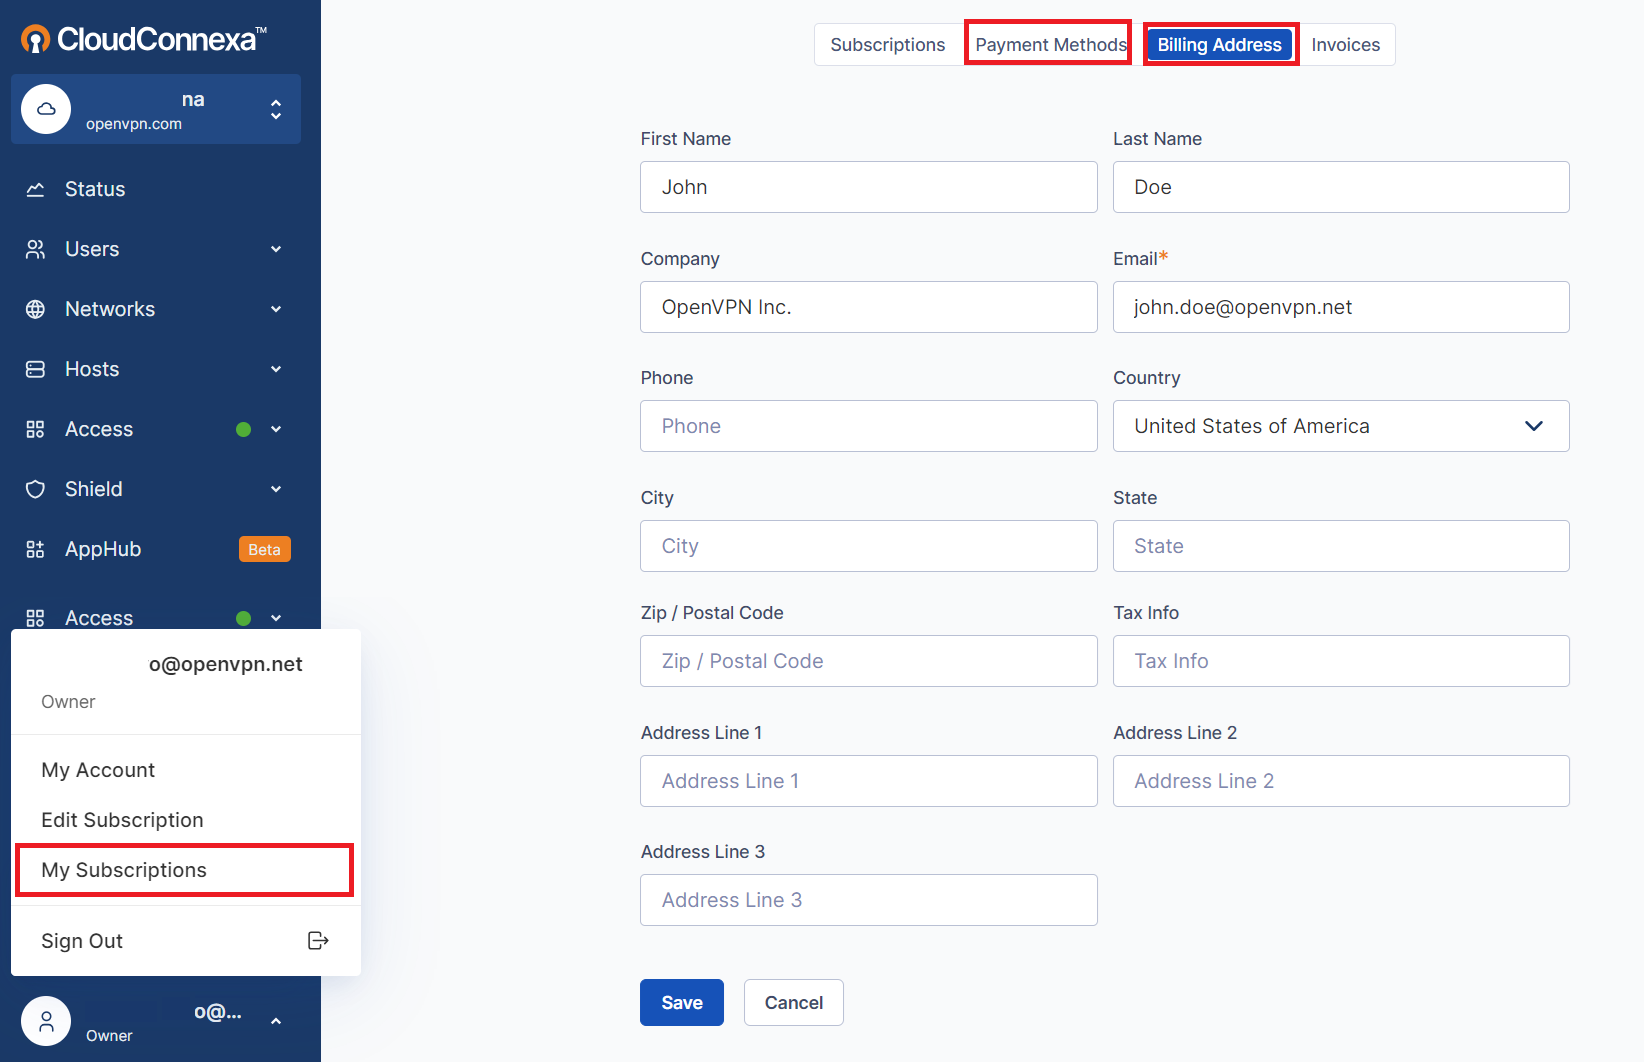
Task: Click the green status dot on upper Access item
Action: point(243,429)
